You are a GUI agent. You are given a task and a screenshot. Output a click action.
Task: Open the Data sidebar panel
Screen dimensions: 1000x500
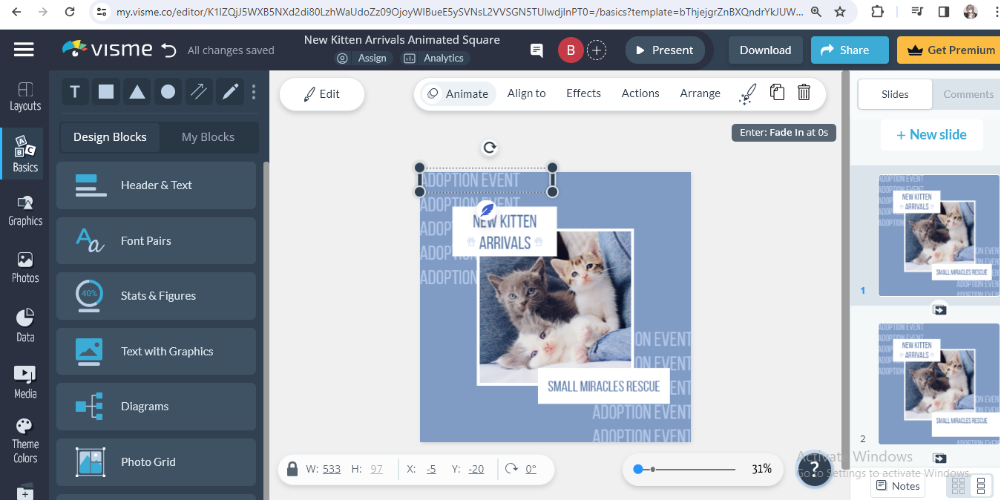(x=25, y=326)
